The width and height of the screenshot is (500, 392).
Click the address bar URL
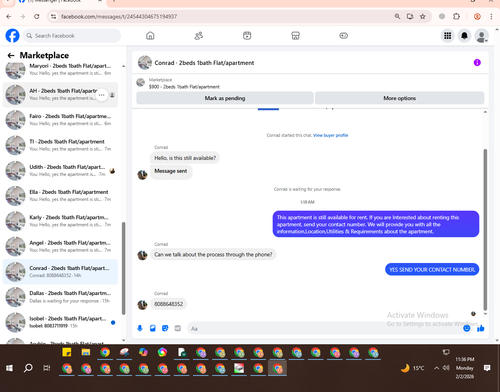[119, 16]
